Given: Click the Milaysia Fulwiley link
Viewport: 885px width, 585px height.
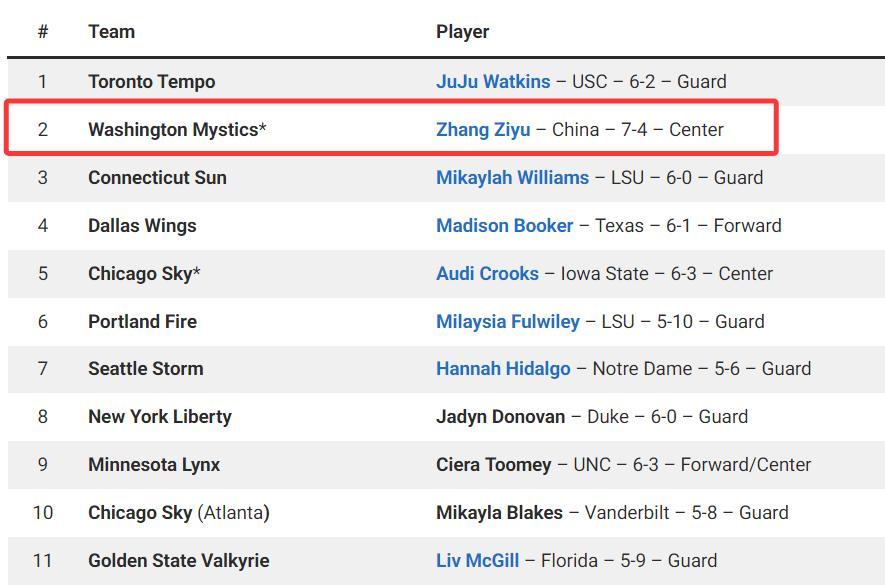Looking at the screenshot, I should pyautogui.click(x=507, y=322).
